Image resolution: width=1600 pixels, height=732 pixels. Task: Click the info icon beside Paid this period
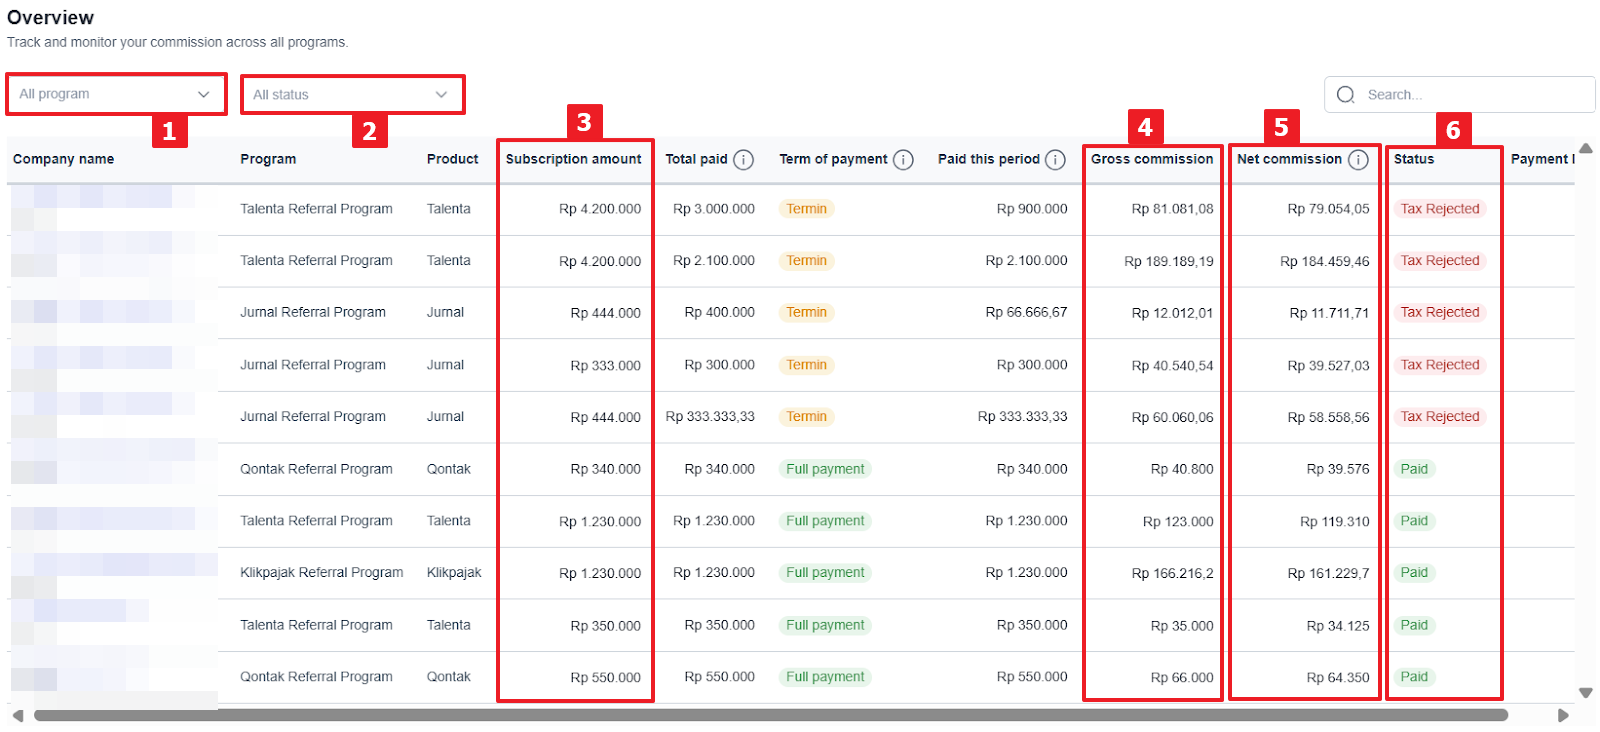1055,160
